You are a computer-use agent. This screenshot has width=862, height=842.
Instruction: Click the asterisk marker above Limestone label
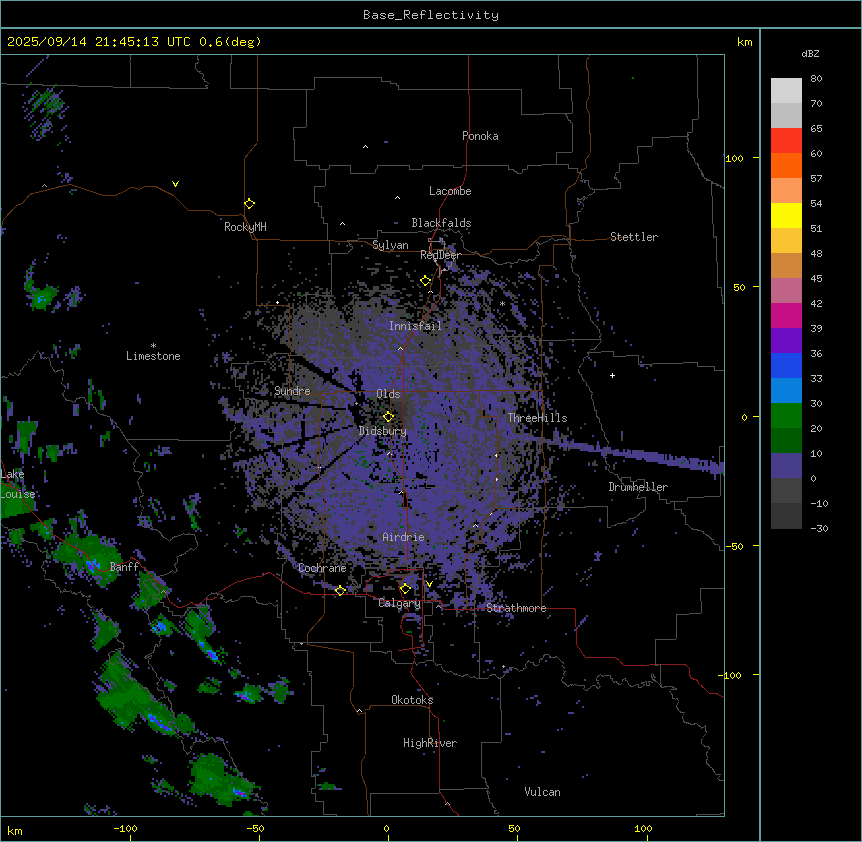click(153, 346)
